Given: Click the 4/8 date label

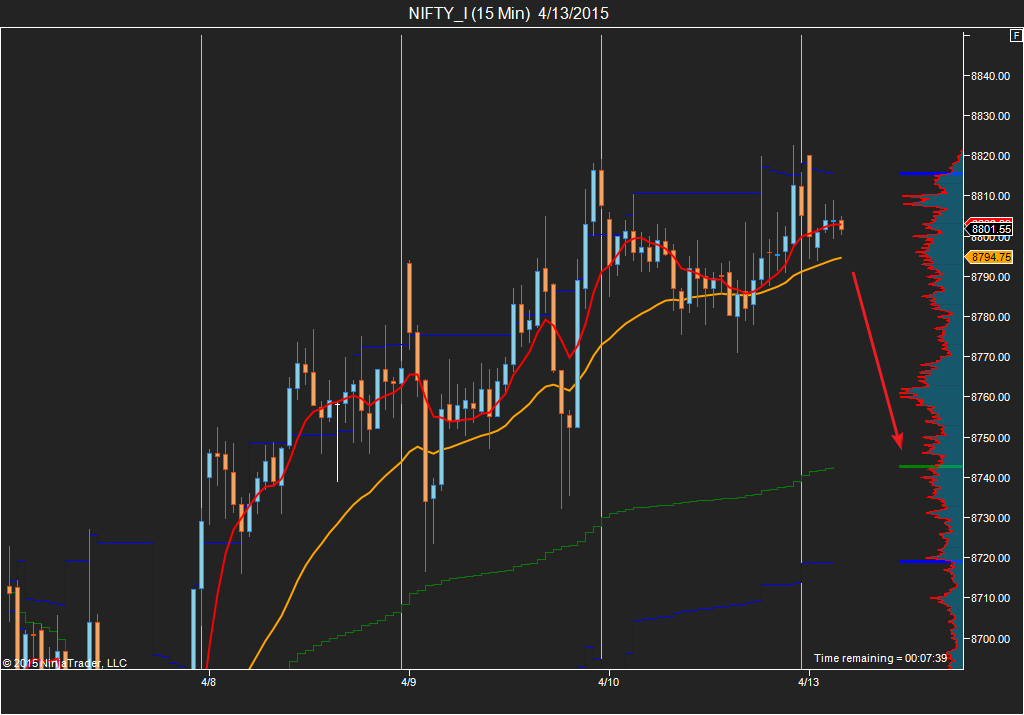Looking at the screenshot, I should click(208, 682).
